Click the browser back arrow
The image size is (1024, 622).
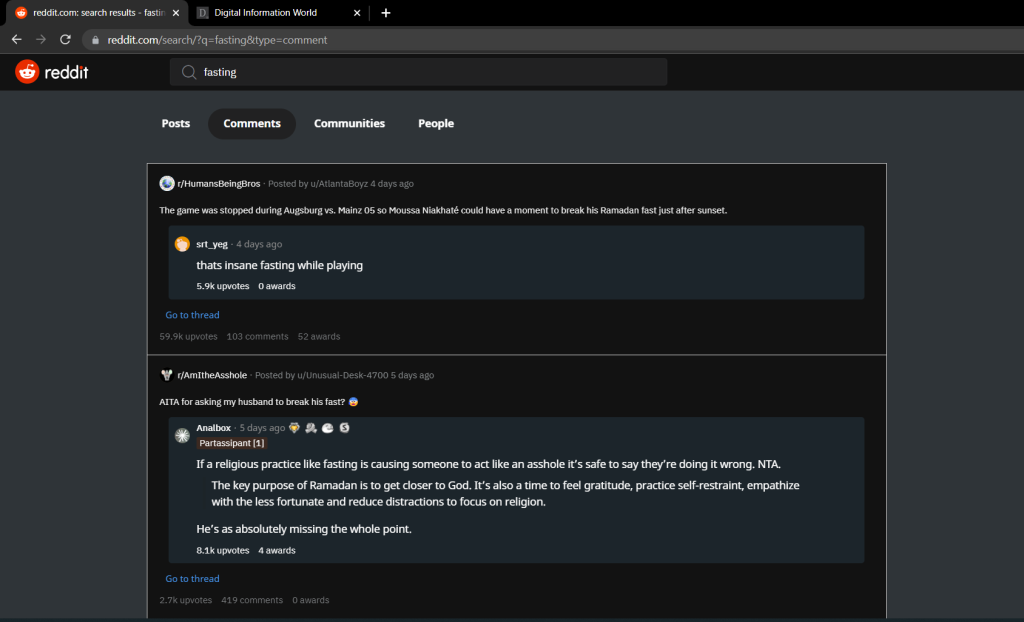16,40
